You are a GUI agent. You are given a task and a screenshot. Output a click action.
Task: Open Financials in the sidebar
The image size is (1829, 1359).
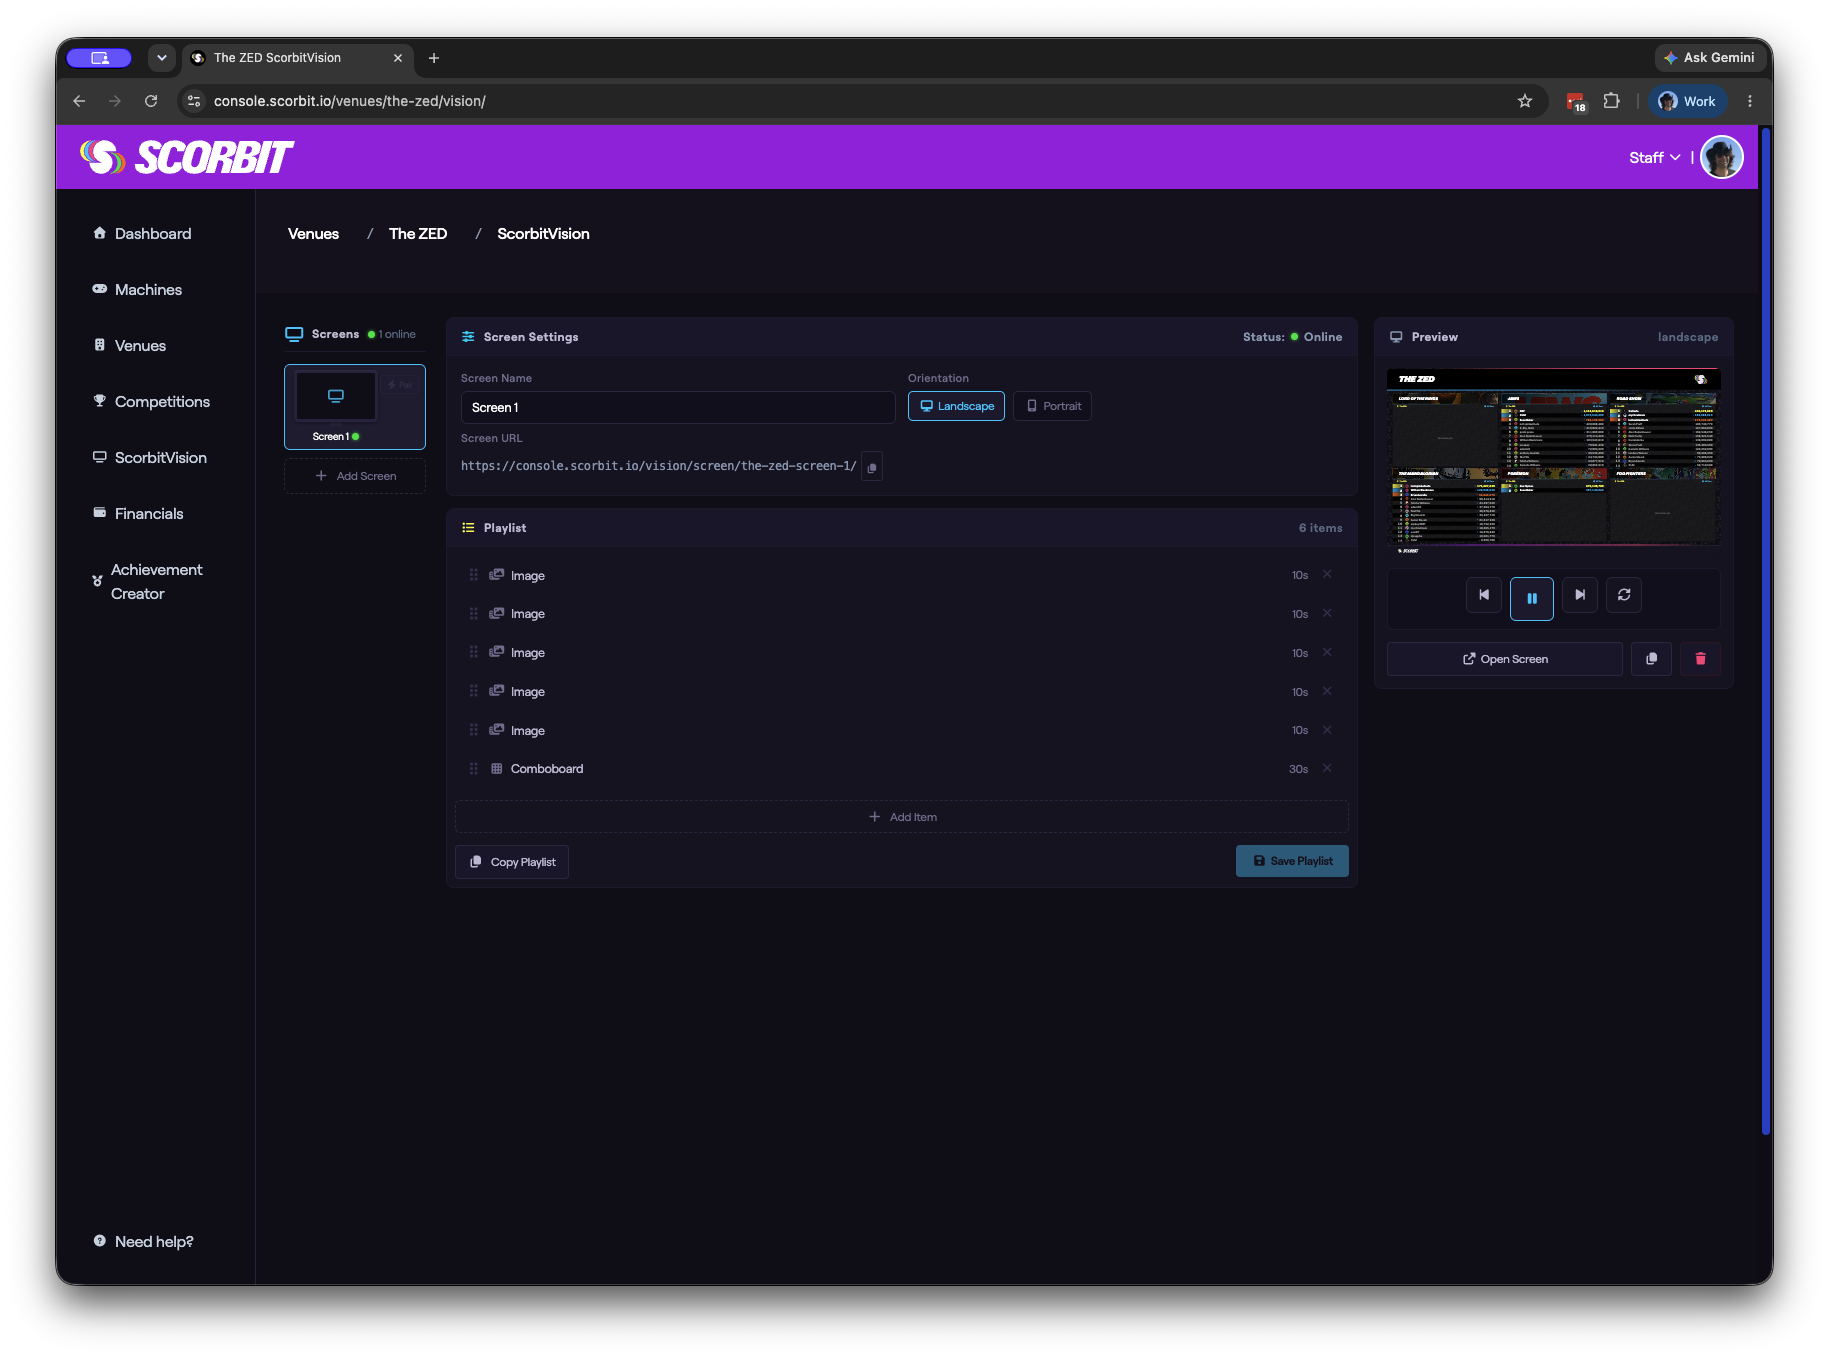click(x=139, y=514)
